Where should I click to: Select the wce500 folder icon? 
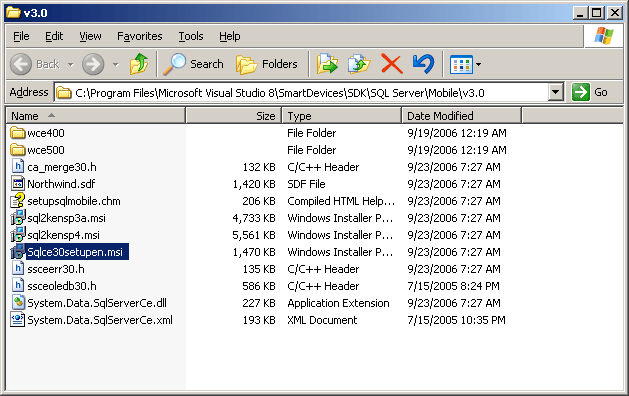point(18,150)
